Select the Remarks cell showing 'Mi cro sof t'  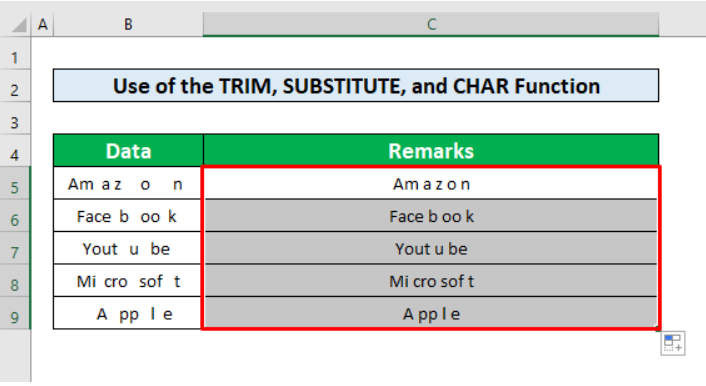[431, 281]
